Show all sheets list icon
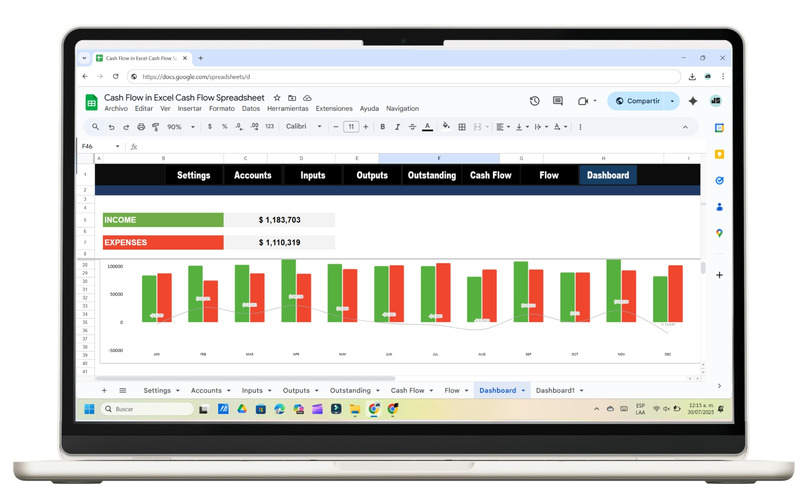Viewport: 800px width, 500px height. [122, 390]
